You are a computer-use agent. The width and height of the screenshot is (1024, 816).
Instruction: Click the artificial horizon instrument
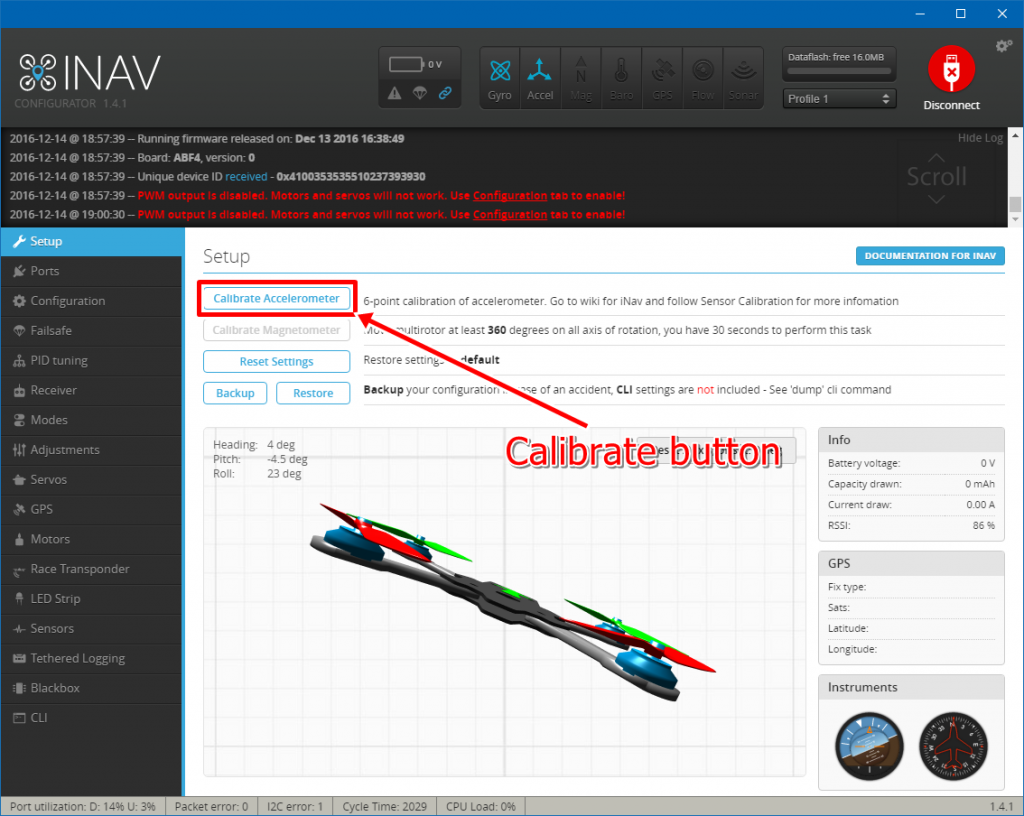pos(867,746)
